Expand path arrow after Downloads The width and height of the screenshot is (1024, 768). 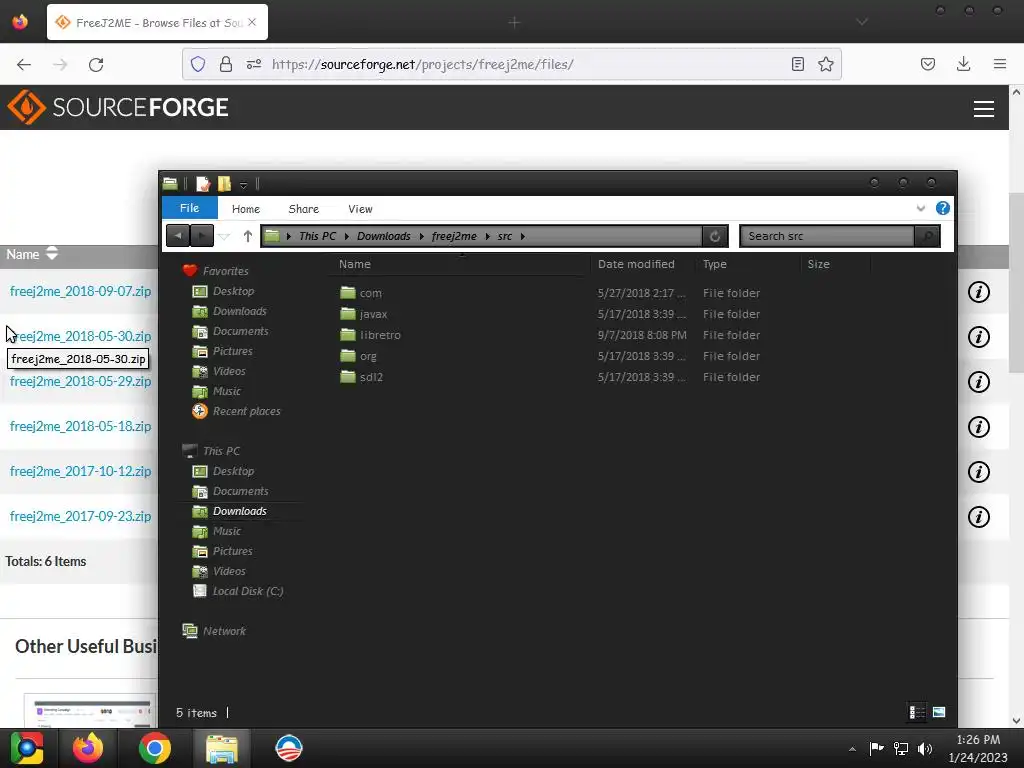[421, 236]
